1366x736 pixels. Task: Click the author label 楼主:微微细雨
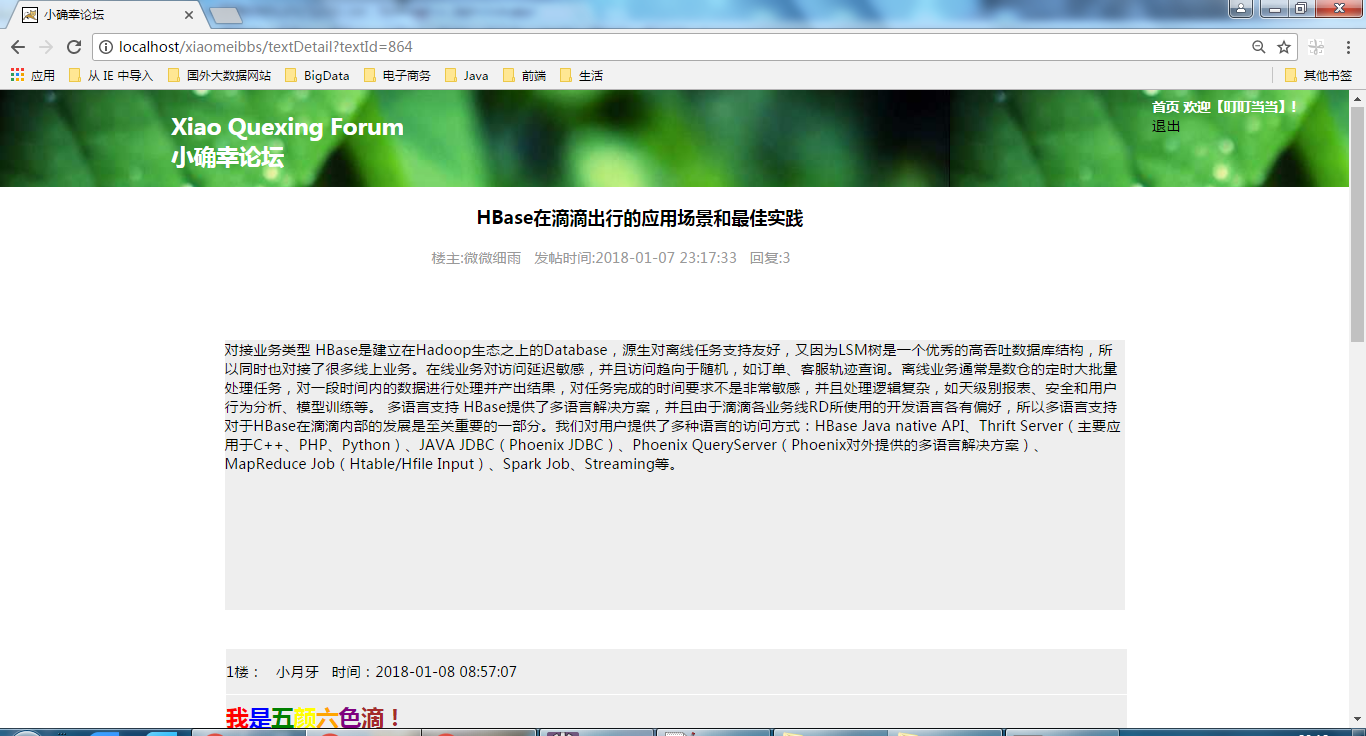476,258
